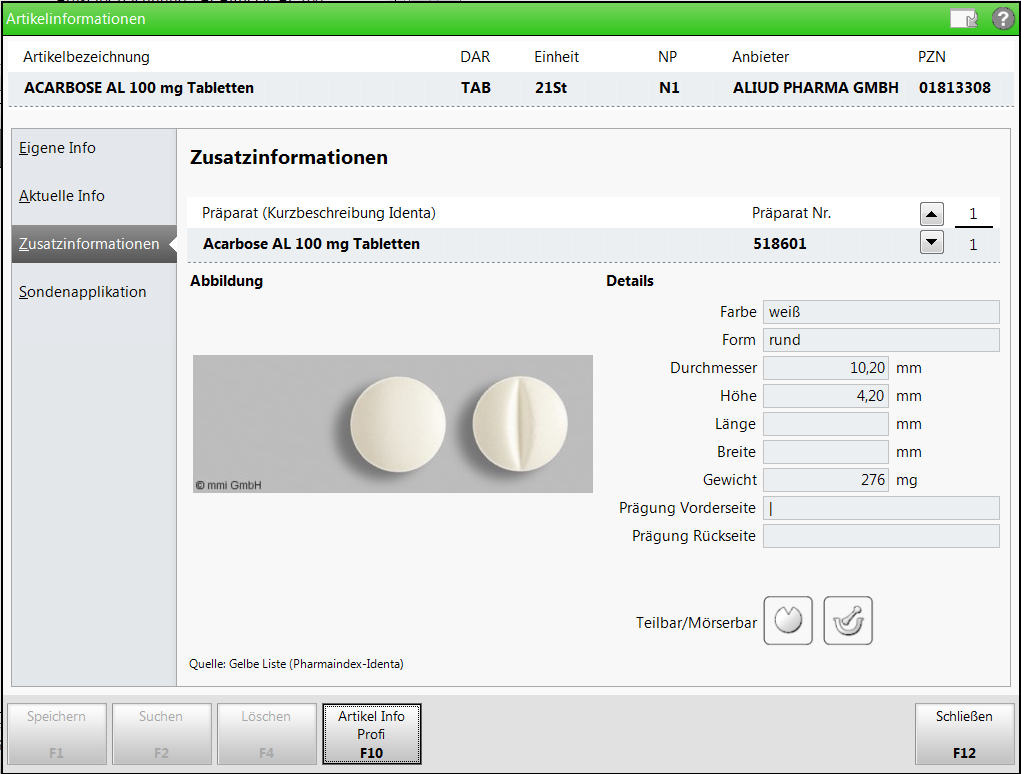The height and width of the screenshot is (774, 1021).
Task: Click the Präparat (Kurzbeschreibung Identa) header
Action: 318,213
